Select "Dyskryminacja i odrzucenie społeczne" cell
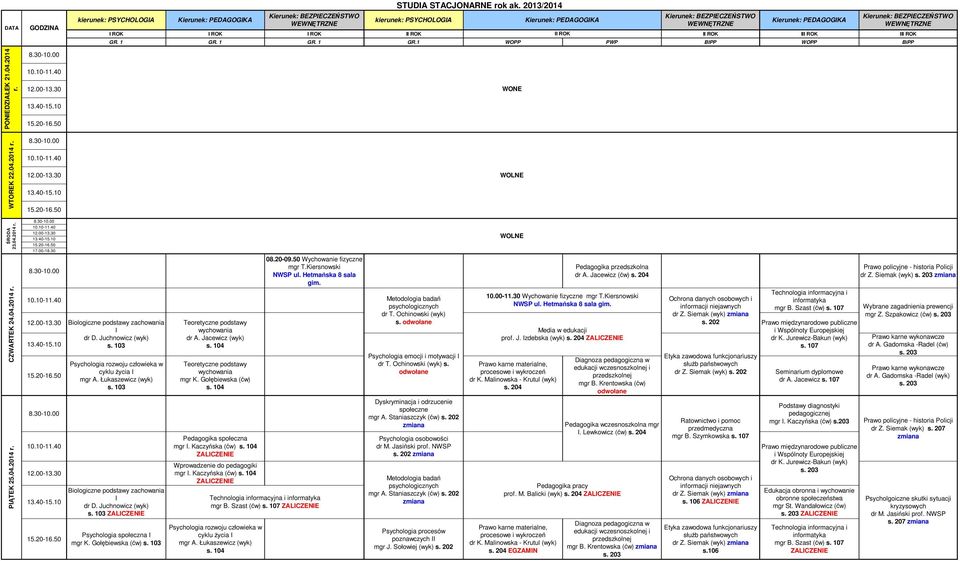Screen dimensions: 960x561 pos(413,413)
